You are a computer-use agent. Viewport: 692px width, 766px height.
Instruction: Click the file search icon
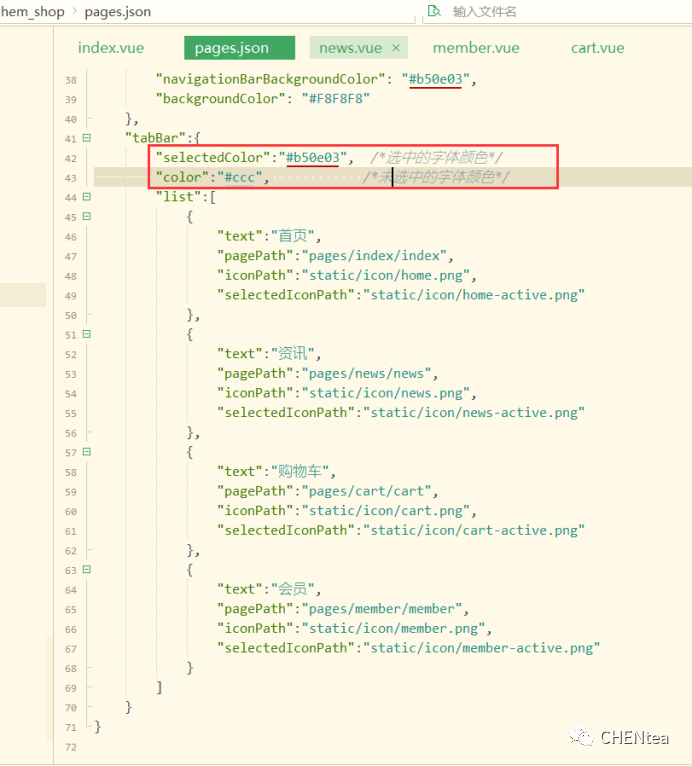pyautogui.click(x=434, y=12)
